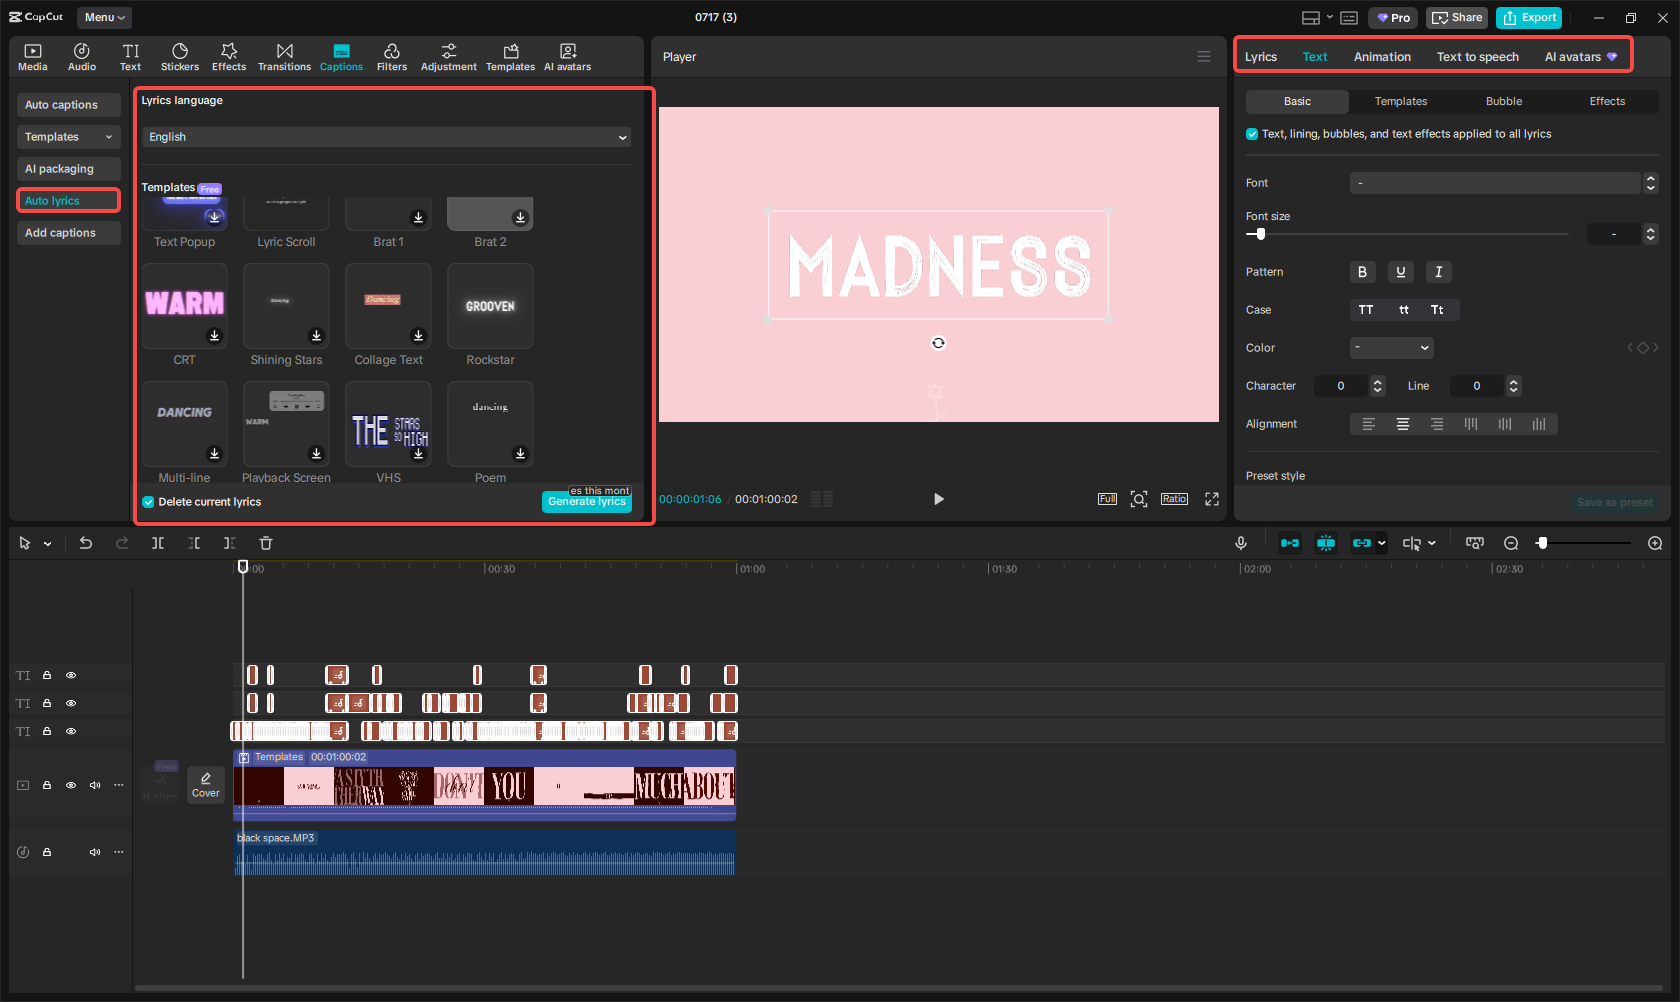Click the Generate lyrics button

click(x=586, y=501)
